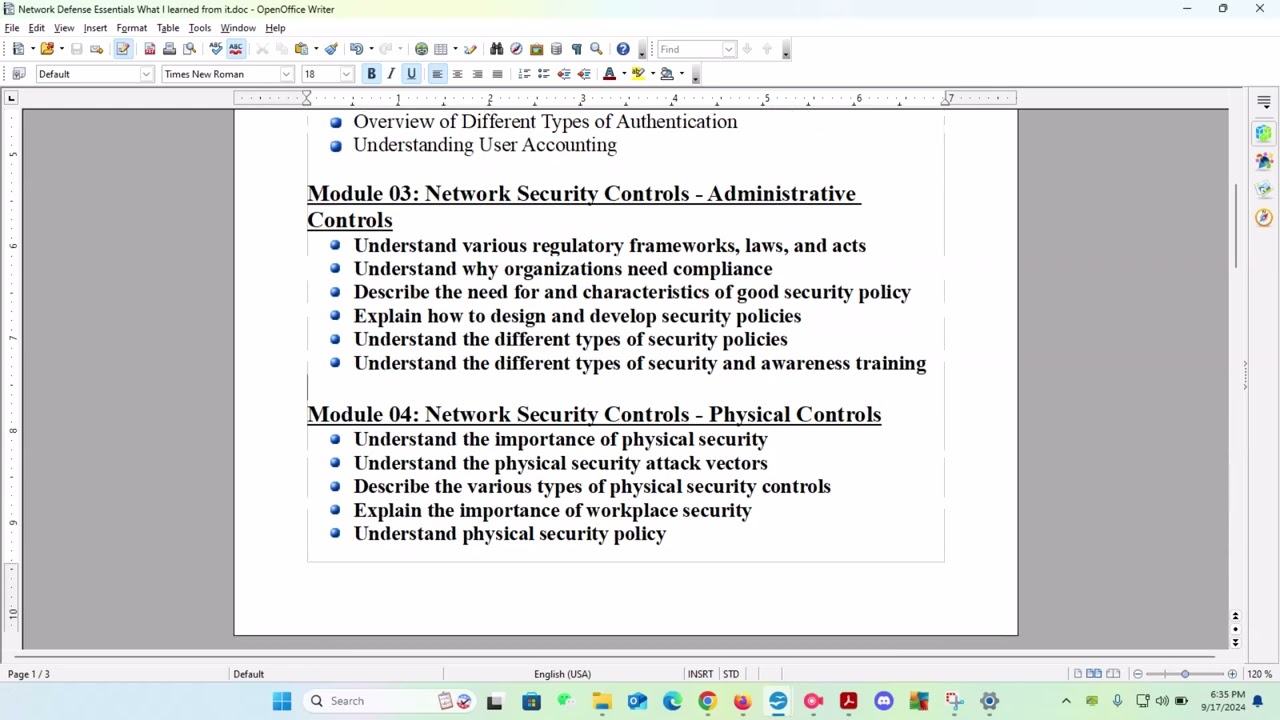The height and width of the screenshot is (720, 1280).
Task: Toggle Underline formatting button
Action: tap(411, 74)
